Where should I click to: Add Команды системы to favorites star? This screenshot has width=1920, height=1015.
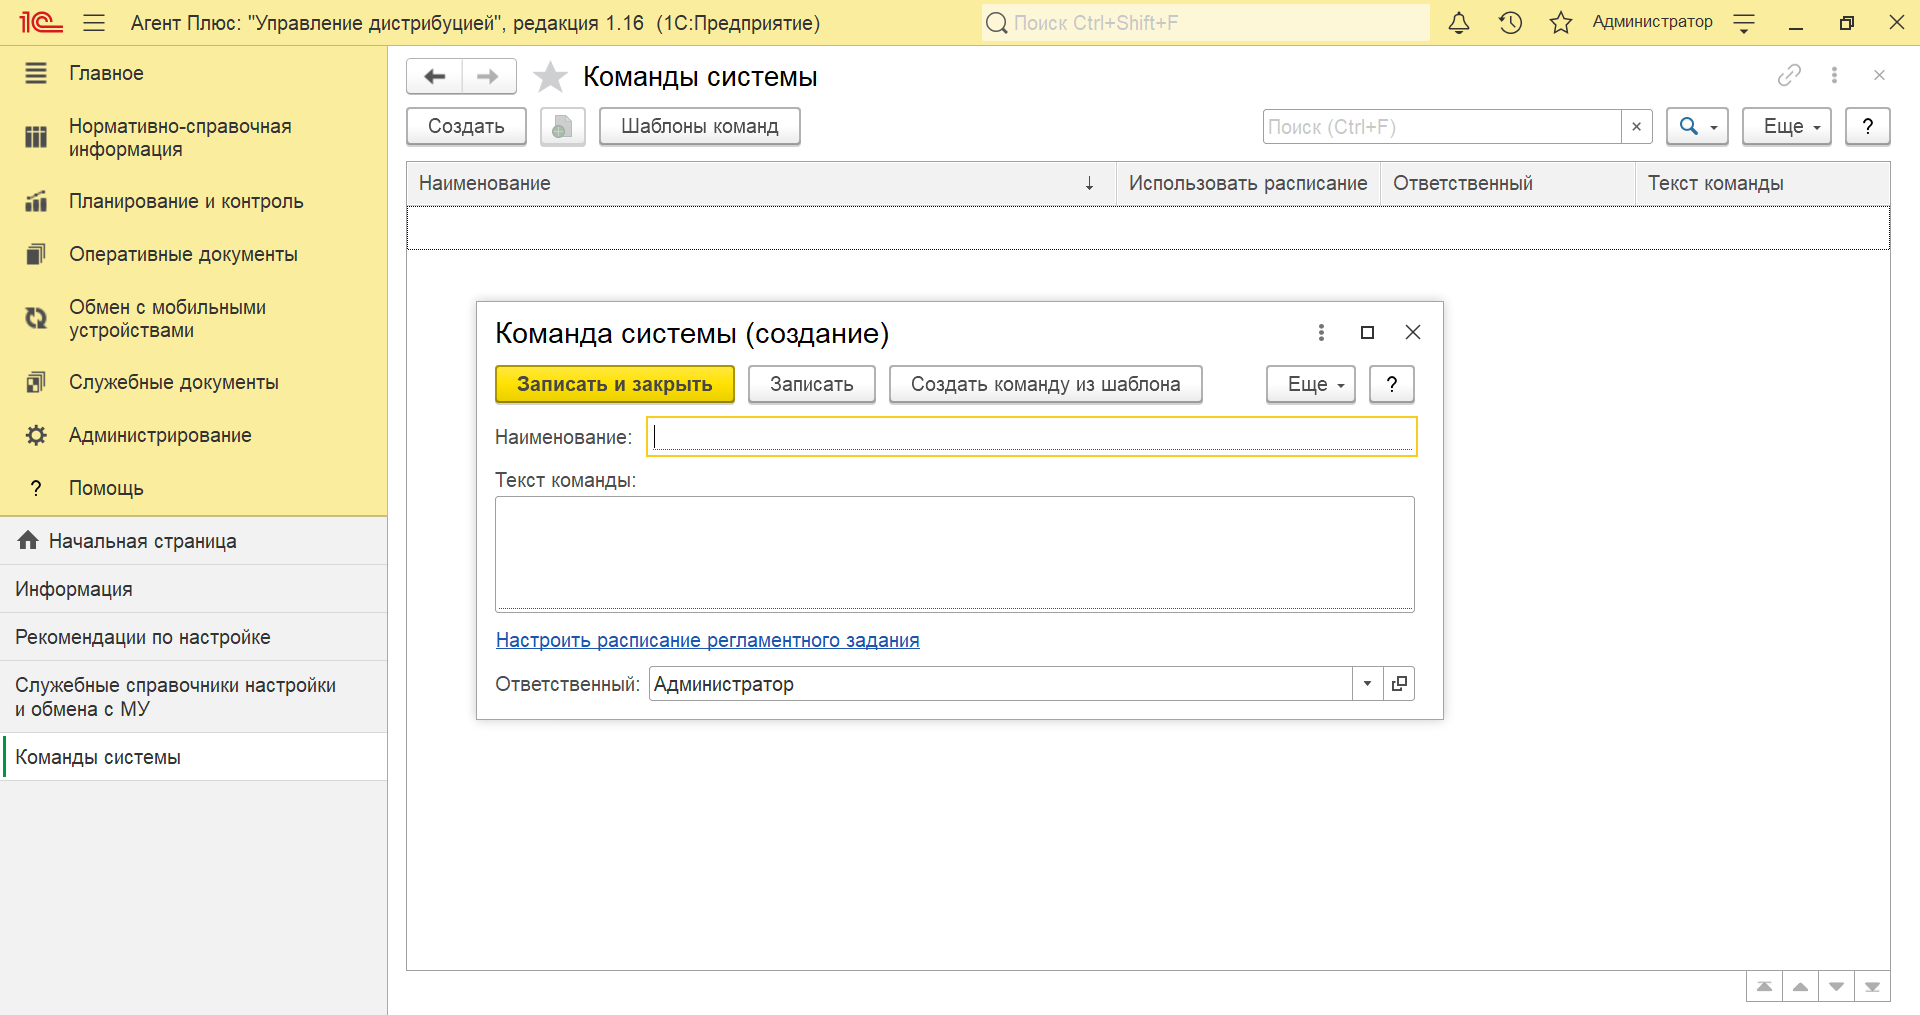[550, 77]
